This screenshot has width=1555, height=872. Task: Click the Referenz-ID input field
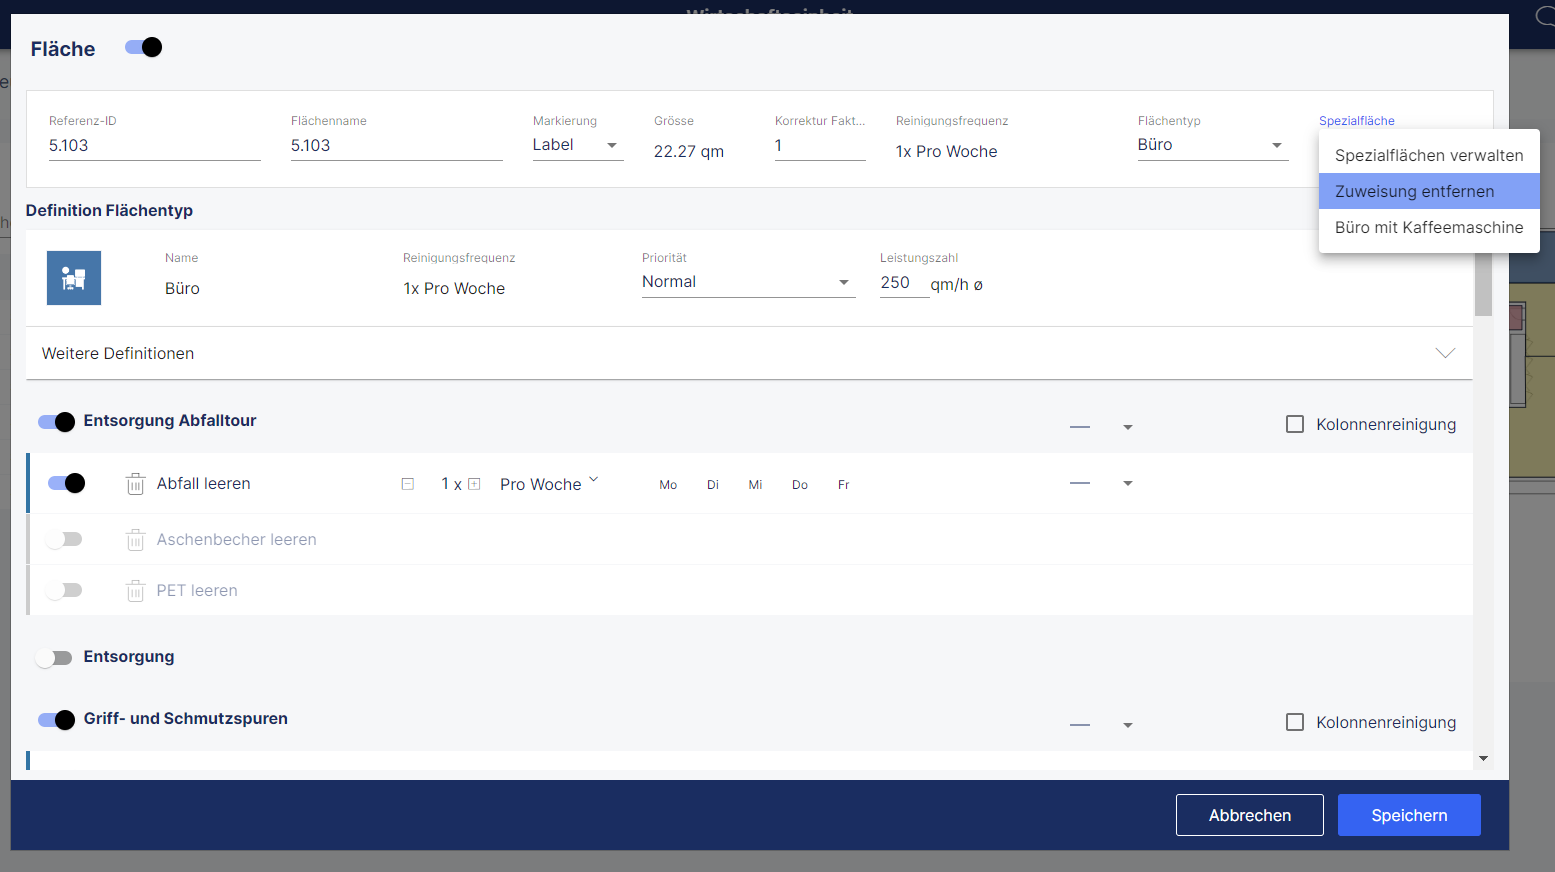[x=155, y=146]
